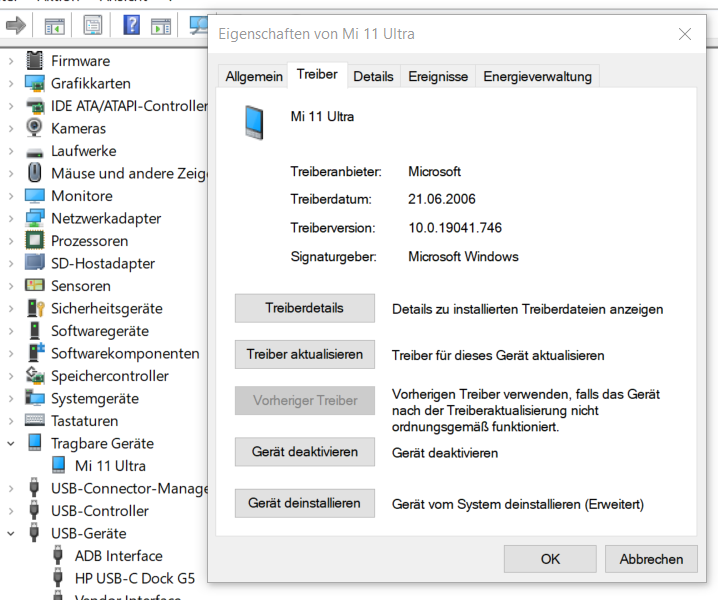Open the properties sheet toolbar icon
718x600 pixels.
pyautogui.click(x=92, y=25)
